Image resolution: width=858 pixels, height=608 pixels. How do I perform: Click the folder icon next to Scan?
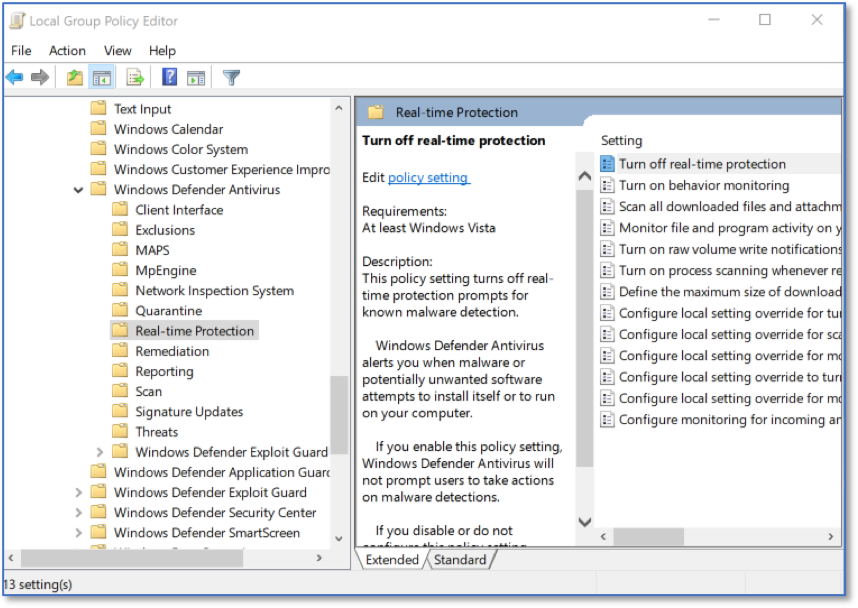[x=120, y=391]
